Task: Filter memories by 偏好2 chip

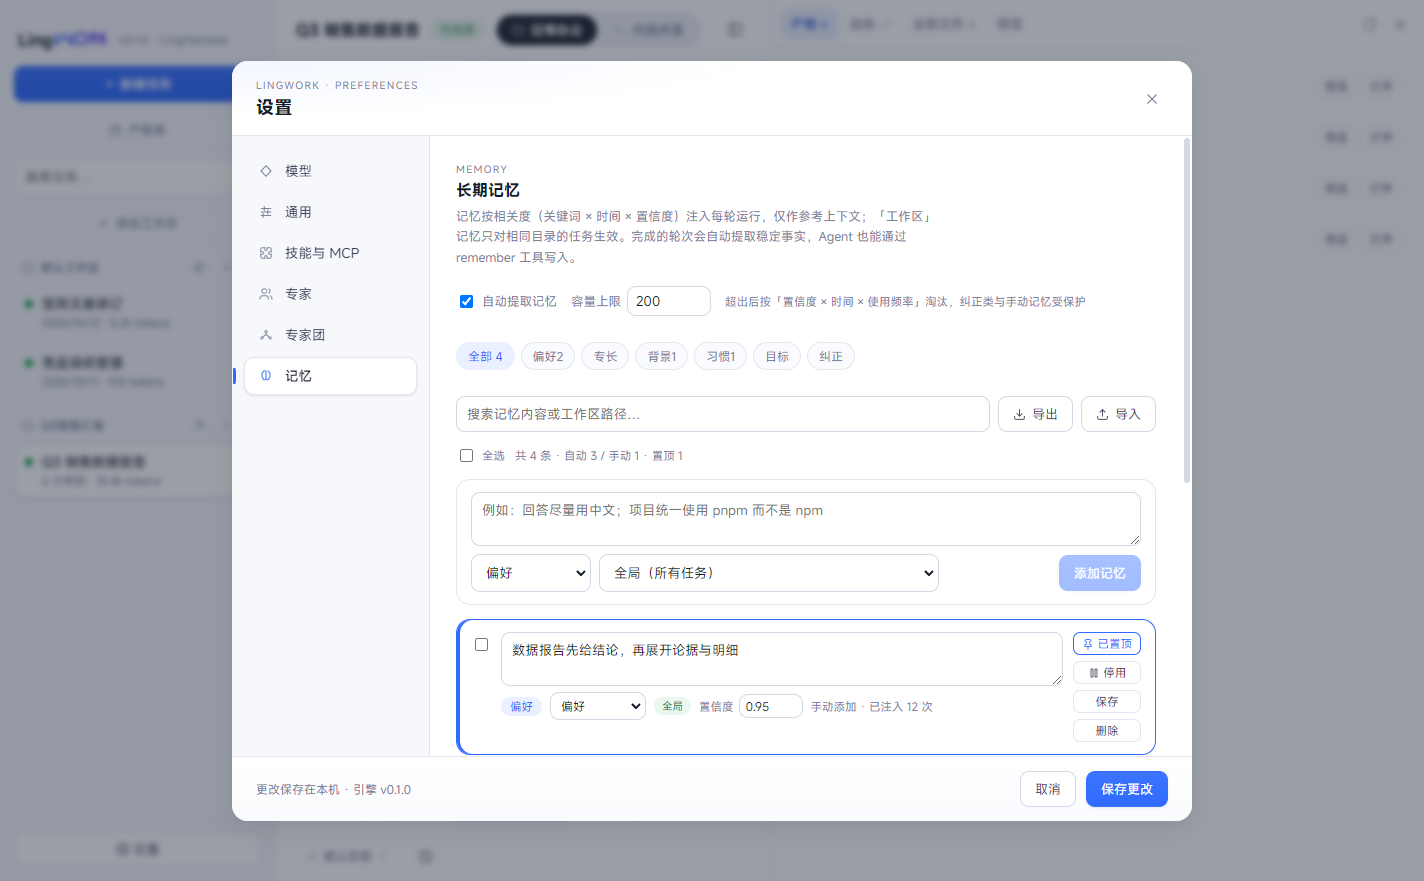Action: pos(548,356)
